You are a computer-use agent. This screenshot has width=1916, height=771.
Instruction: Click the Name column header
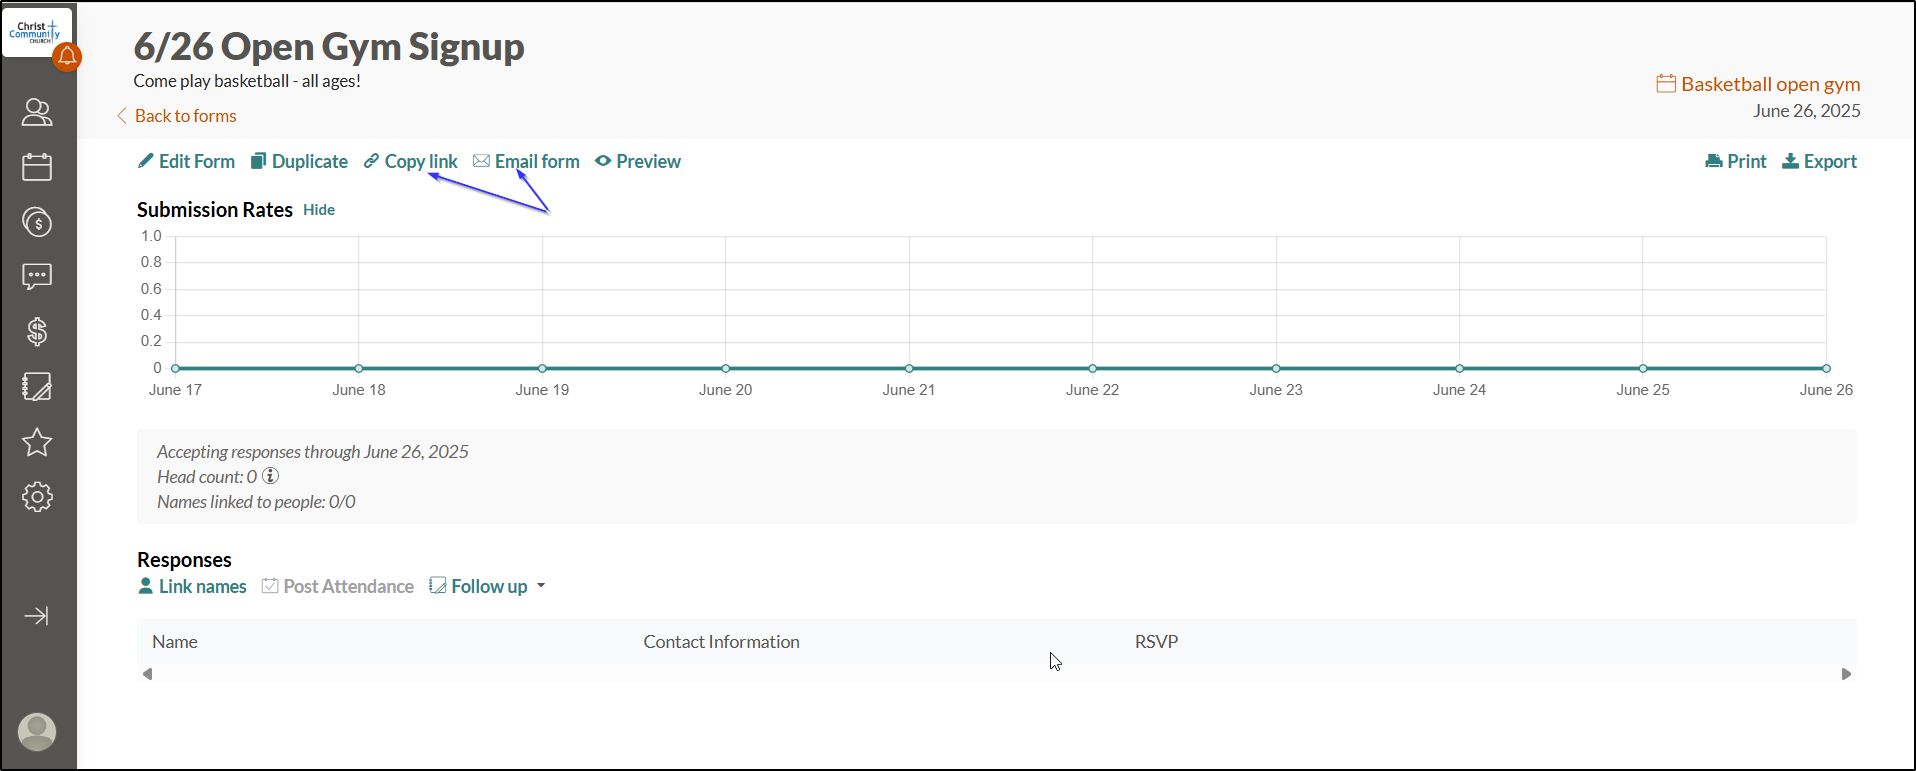175,642
